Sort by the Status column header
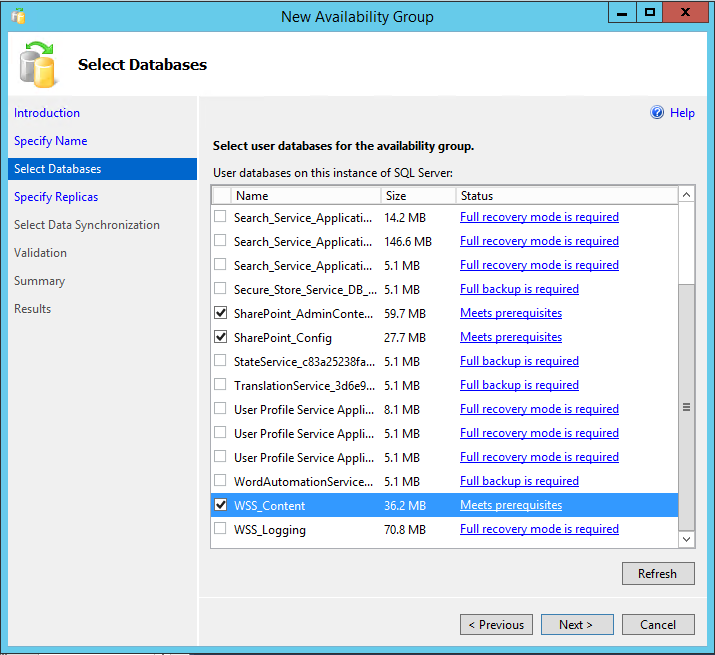 [567, 196]
